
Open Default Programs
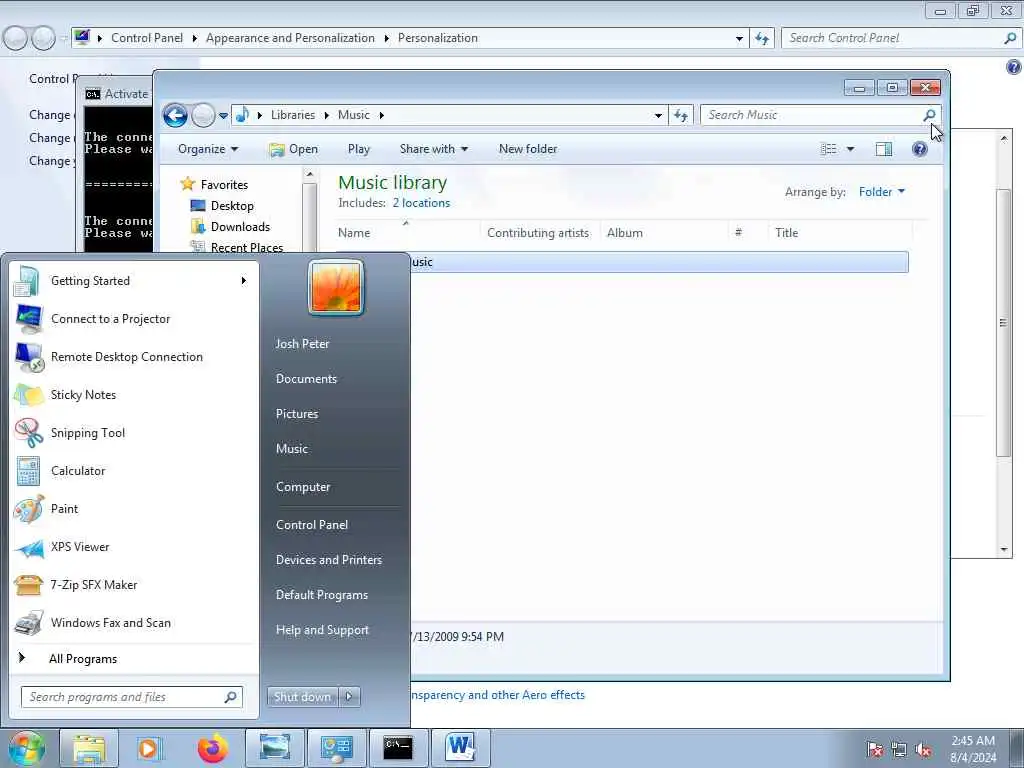pyautogui.click(x=321, y=595)
